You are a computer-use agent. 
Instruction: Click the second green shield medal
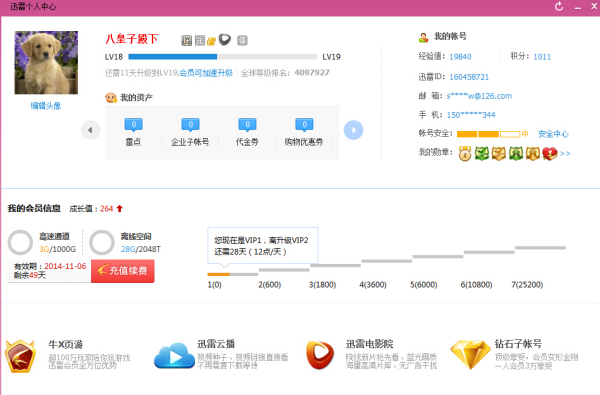coord(516,153)
